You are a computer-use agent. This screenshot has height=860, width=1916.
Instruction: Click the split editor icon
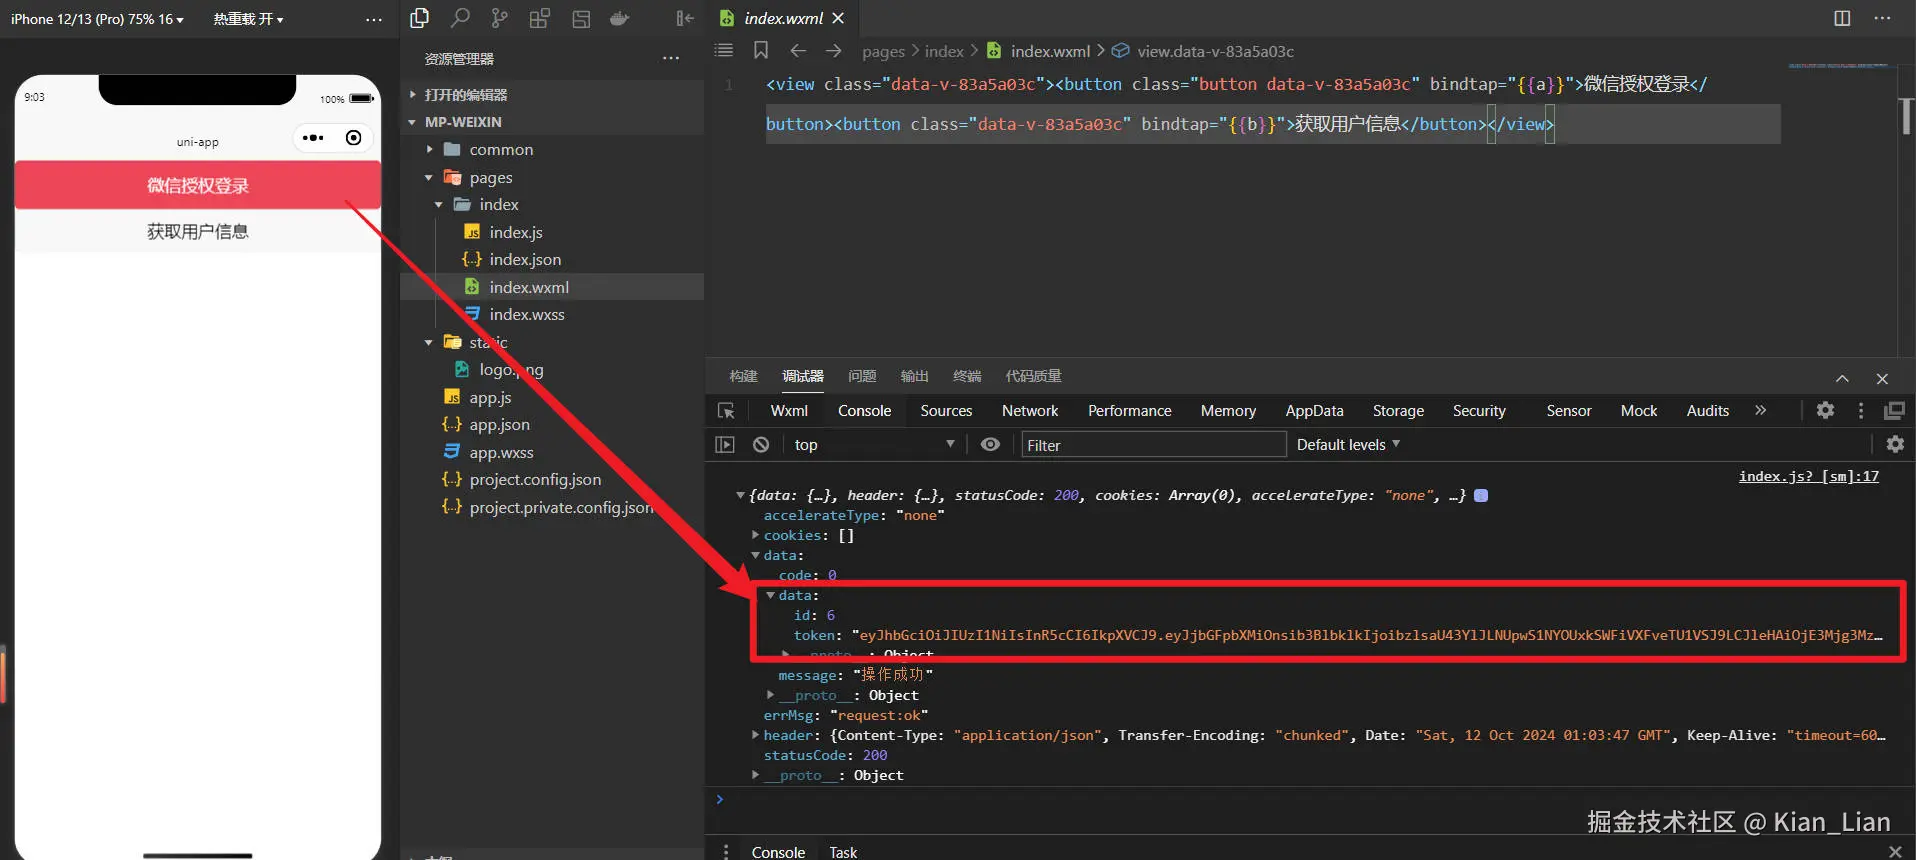[x=1841, y=18]
